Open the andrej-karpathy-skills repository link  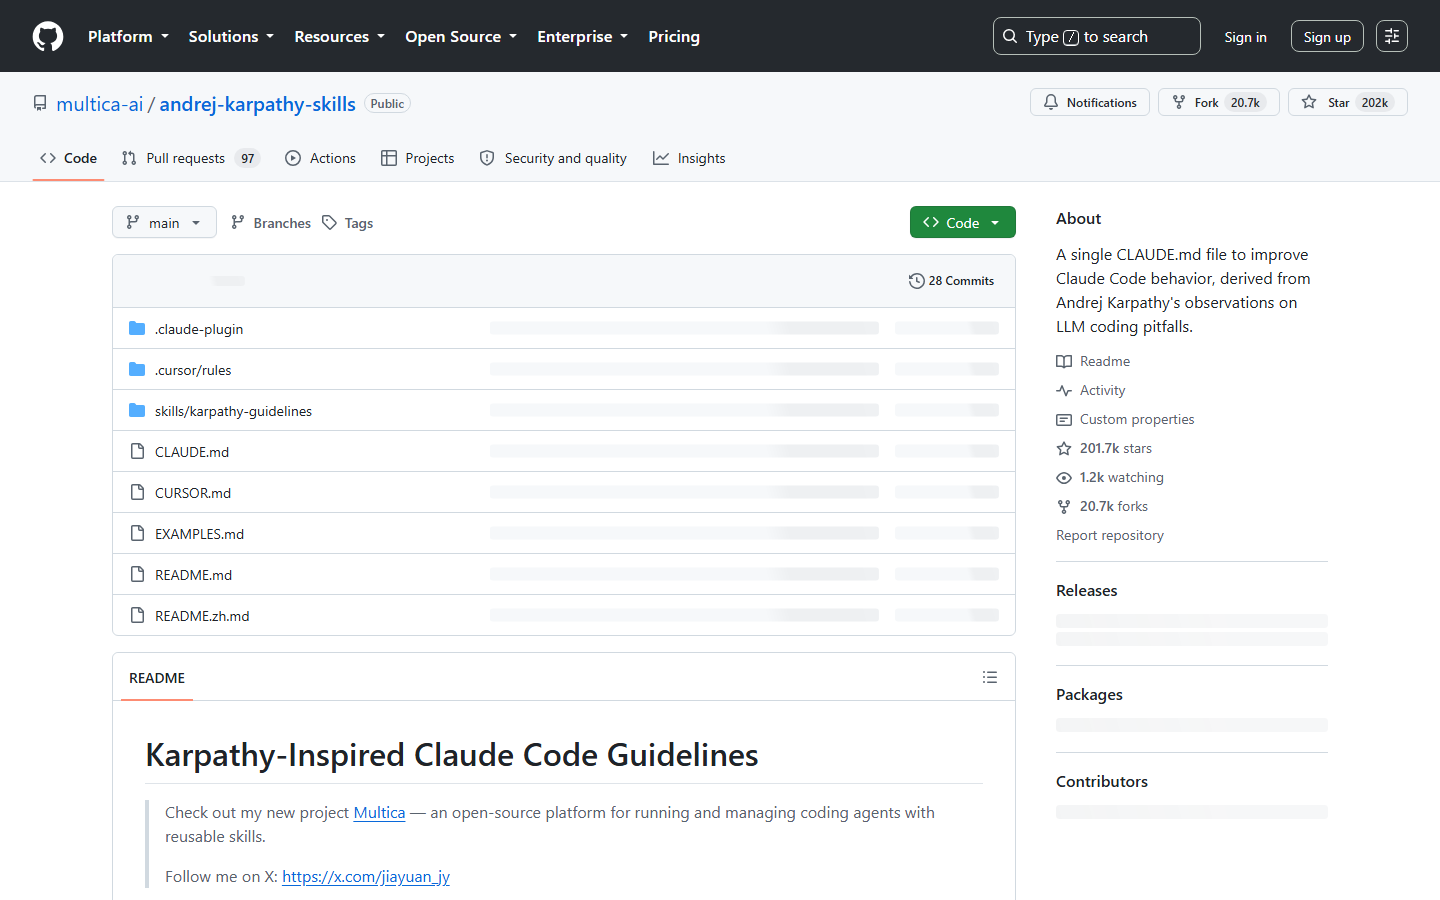pos(257,104)
